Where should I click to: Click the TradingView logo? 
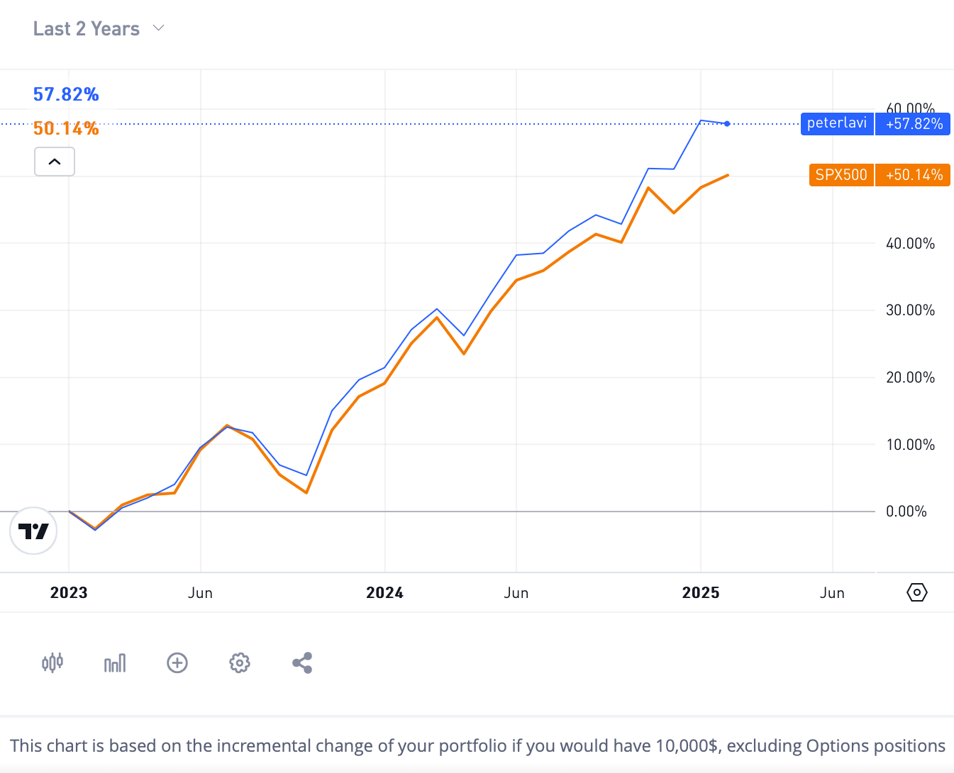[33, 531]
